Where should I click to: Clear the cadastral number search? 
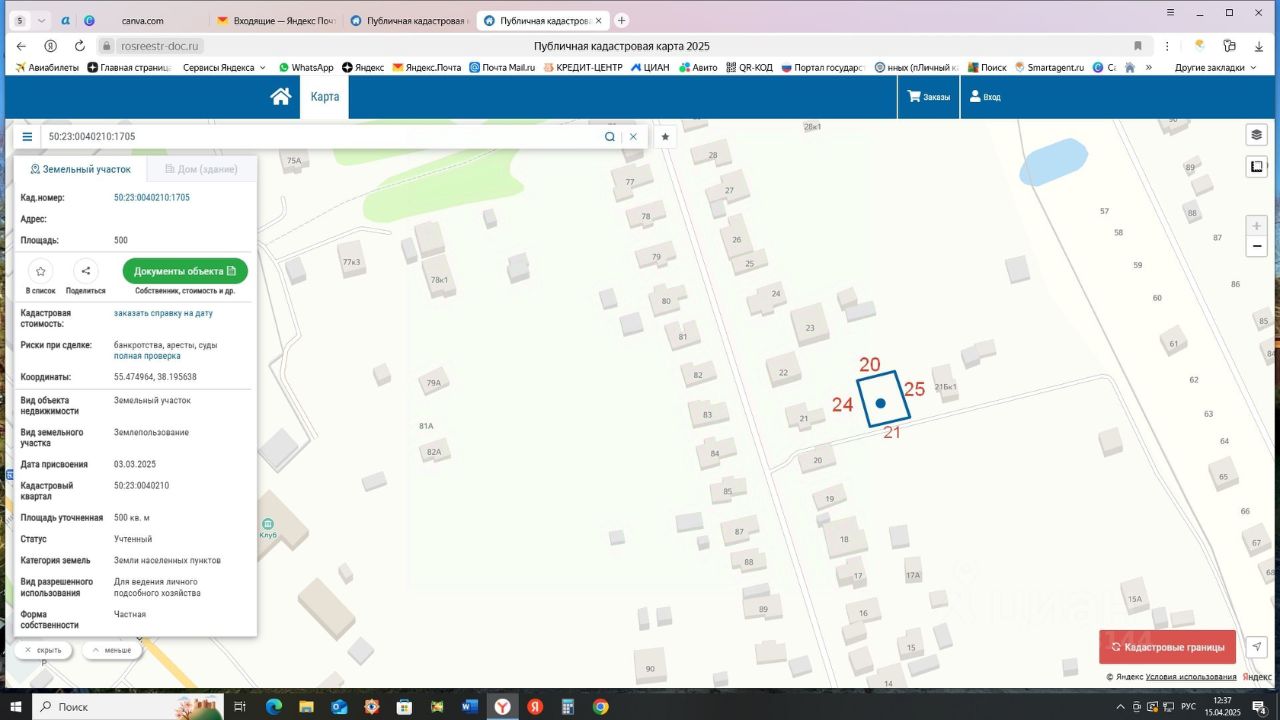[x=633, y=137]
